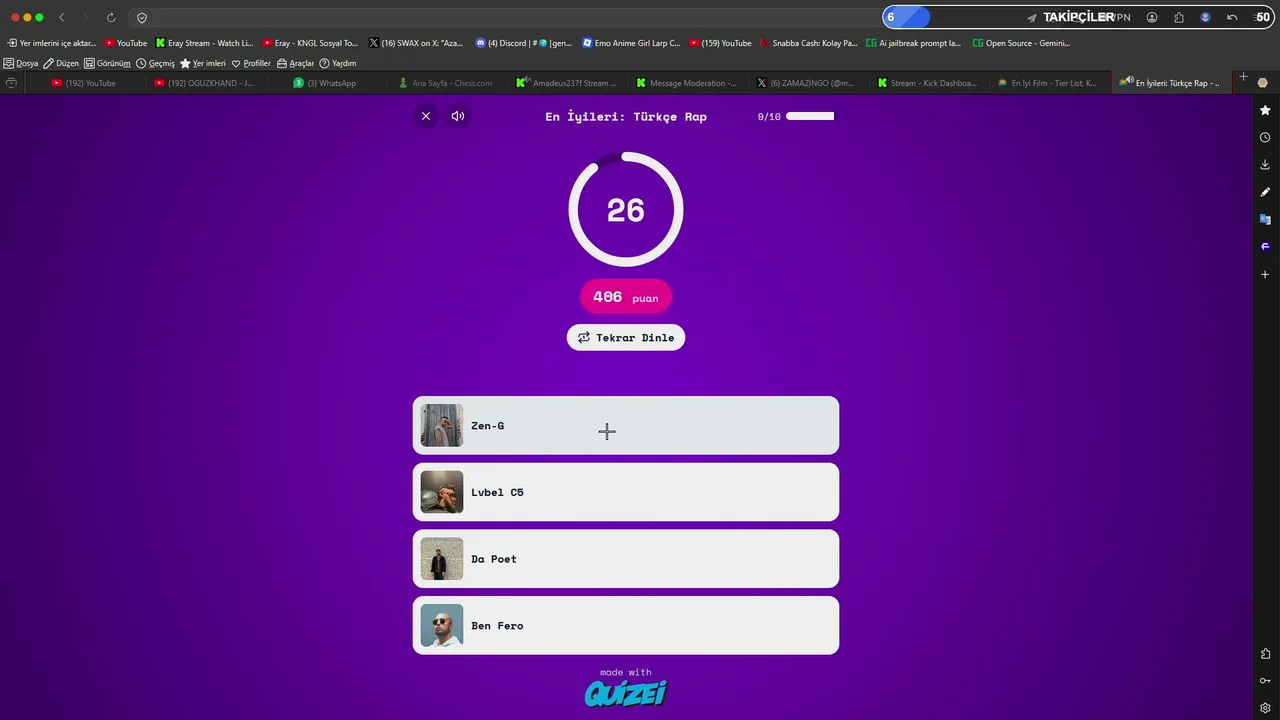Screen dimensions: 1280x720
Task: Open the Profiller menu
Action: [x=251, y=63]
